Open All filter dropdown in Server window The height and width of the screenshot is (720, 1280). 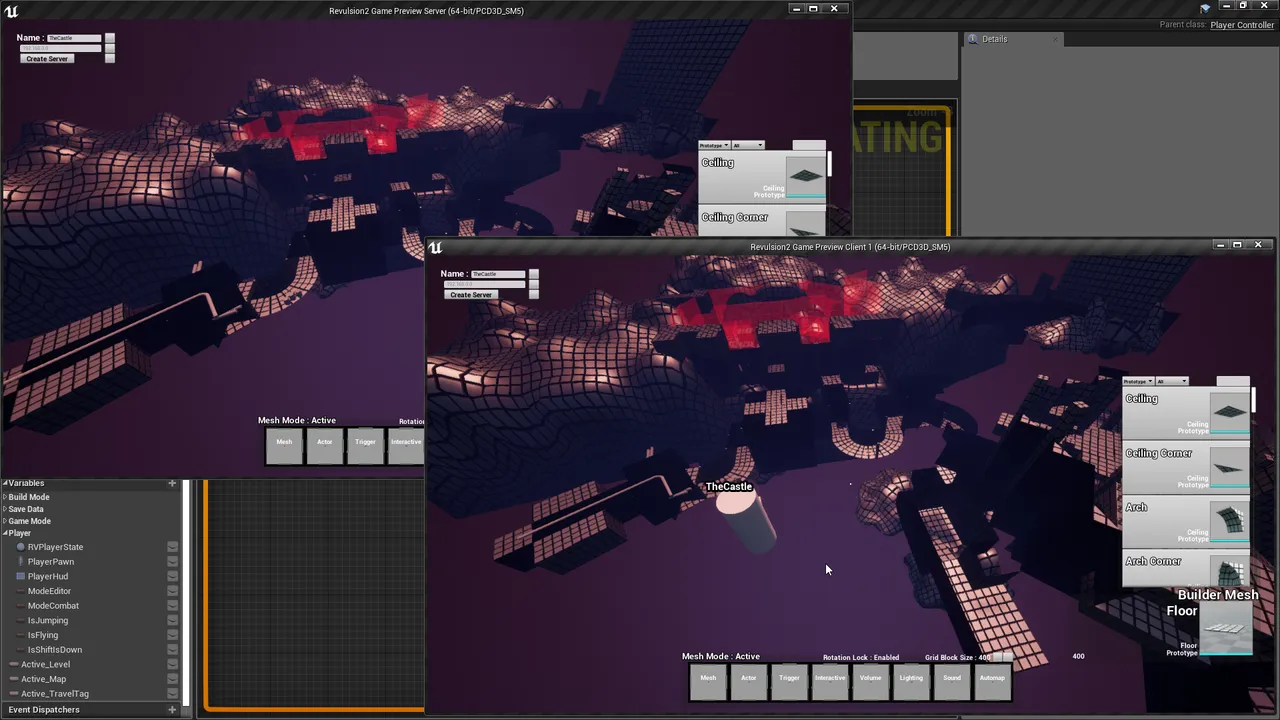pyautogui.click(x=748, y=145)
